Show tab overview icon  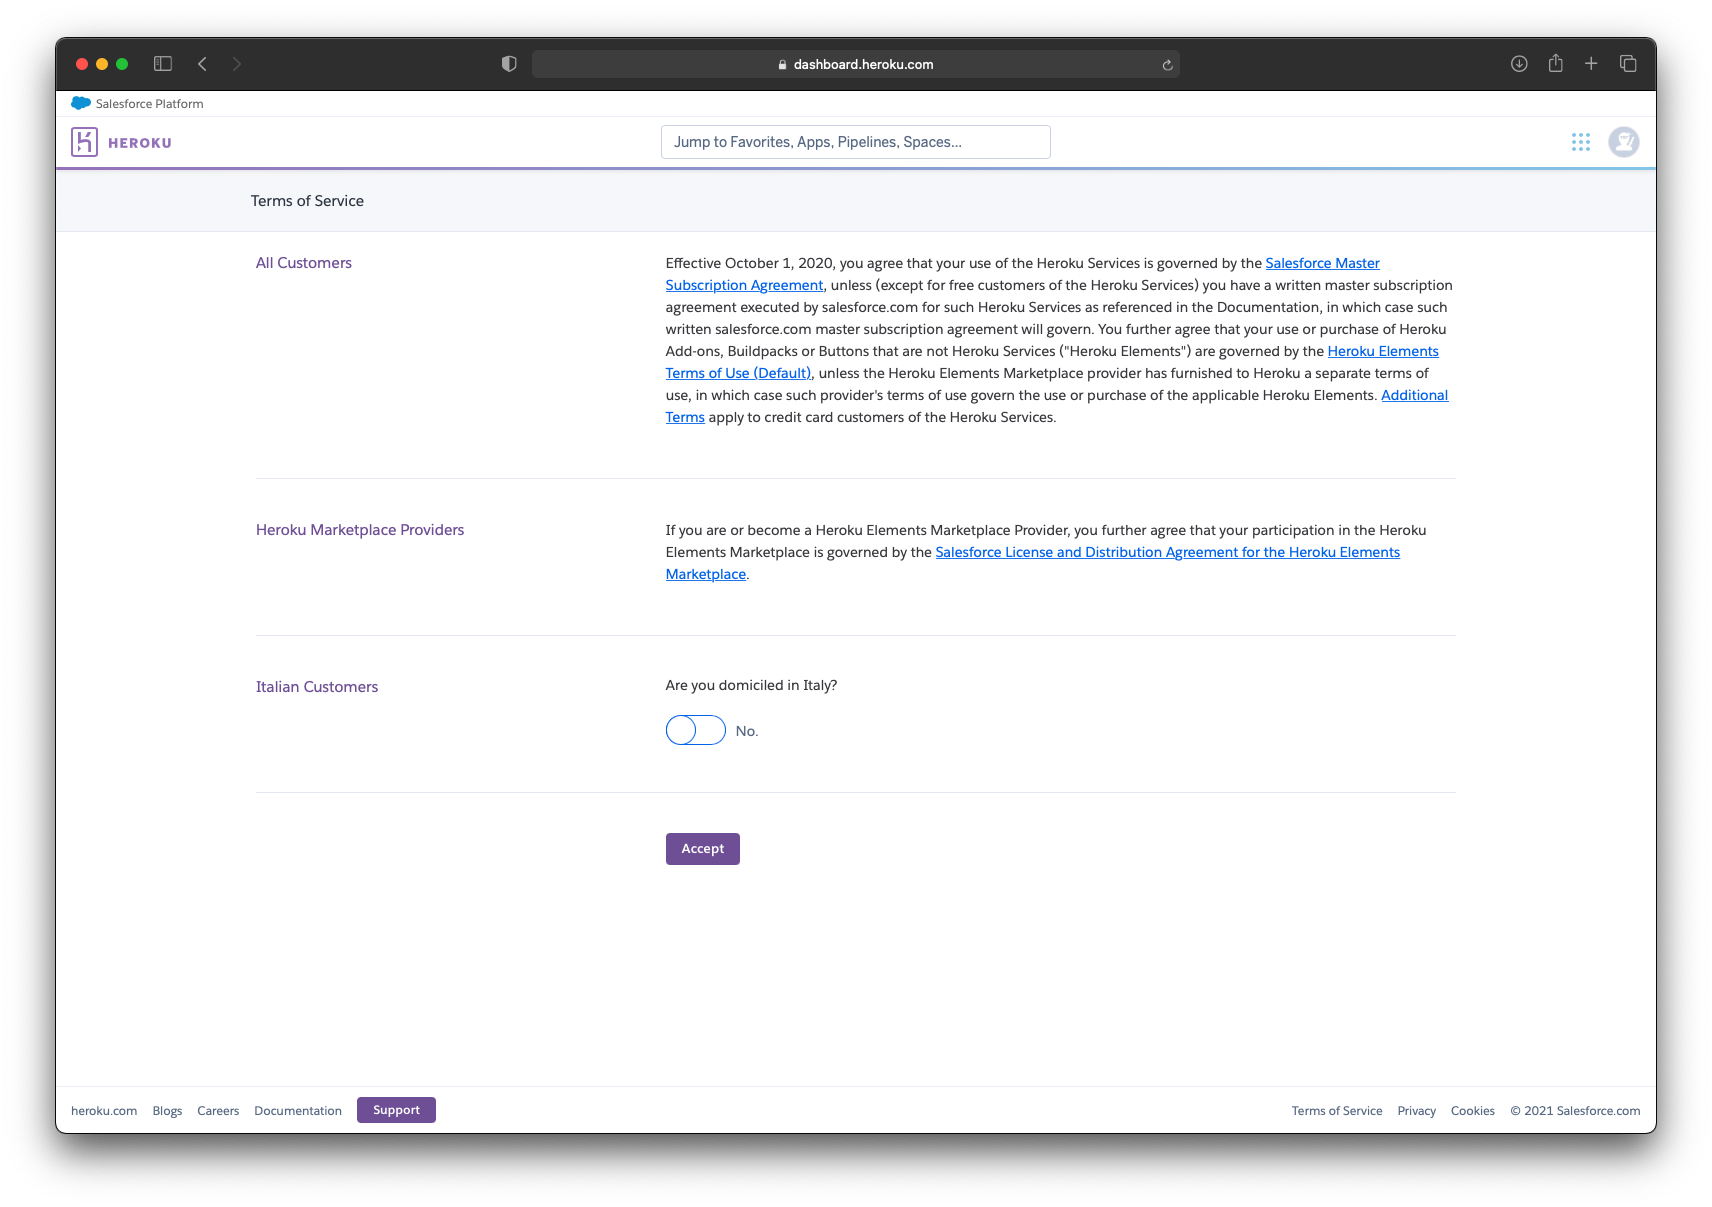click(1628, 64)
